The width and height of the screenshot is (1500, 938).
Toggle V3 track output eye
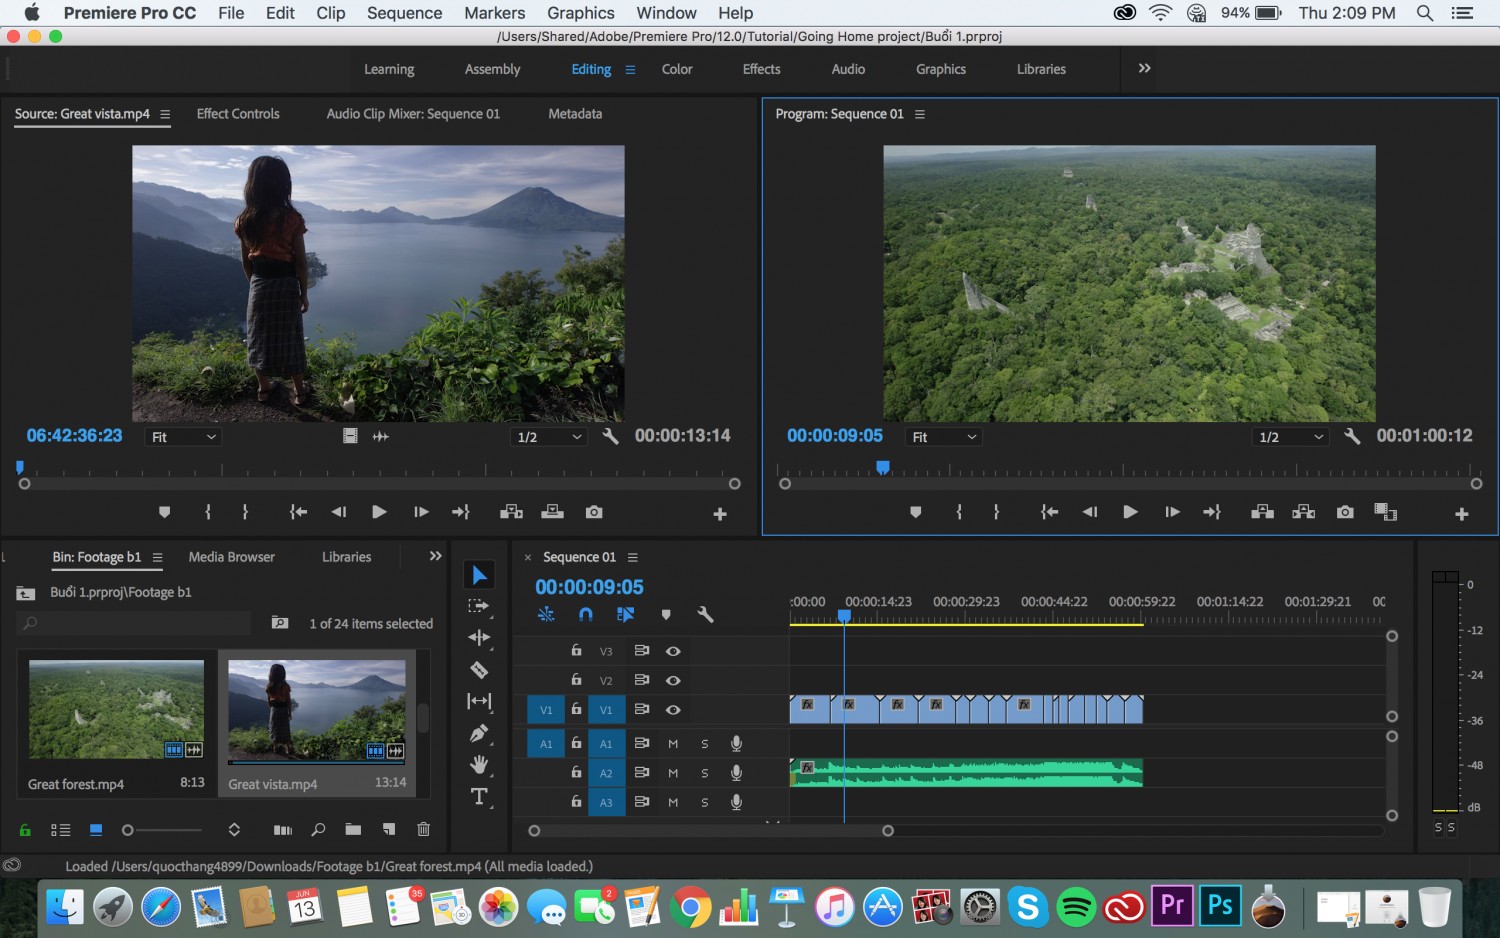coord(673,651)
